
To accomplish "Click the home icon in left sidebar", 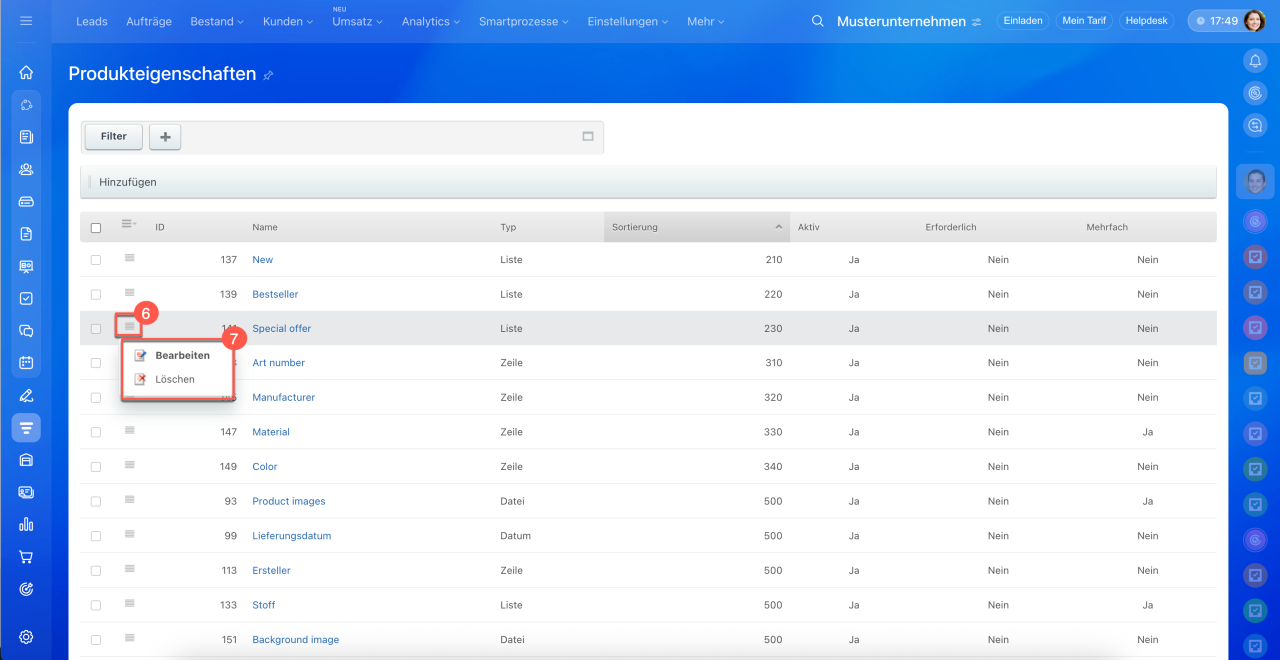I will (26, 72).
